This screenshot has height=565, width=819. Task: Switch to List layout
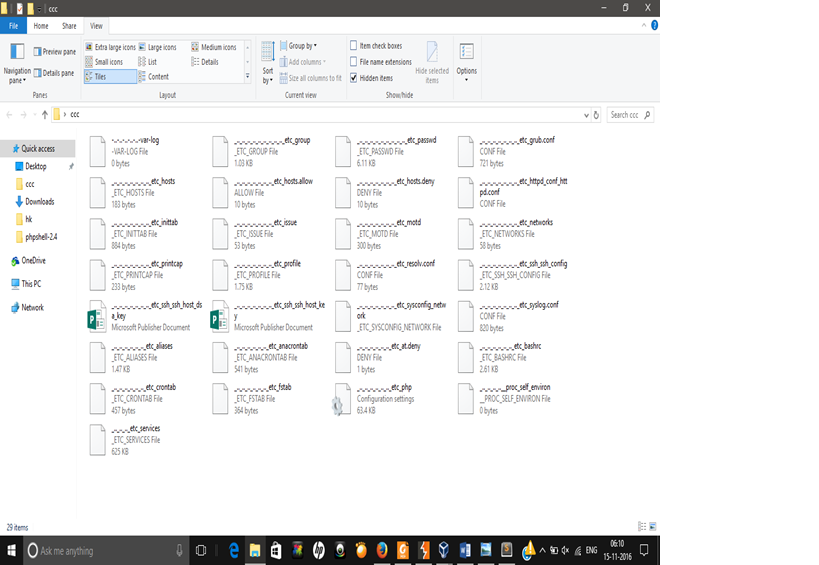(x=147, y=62)
